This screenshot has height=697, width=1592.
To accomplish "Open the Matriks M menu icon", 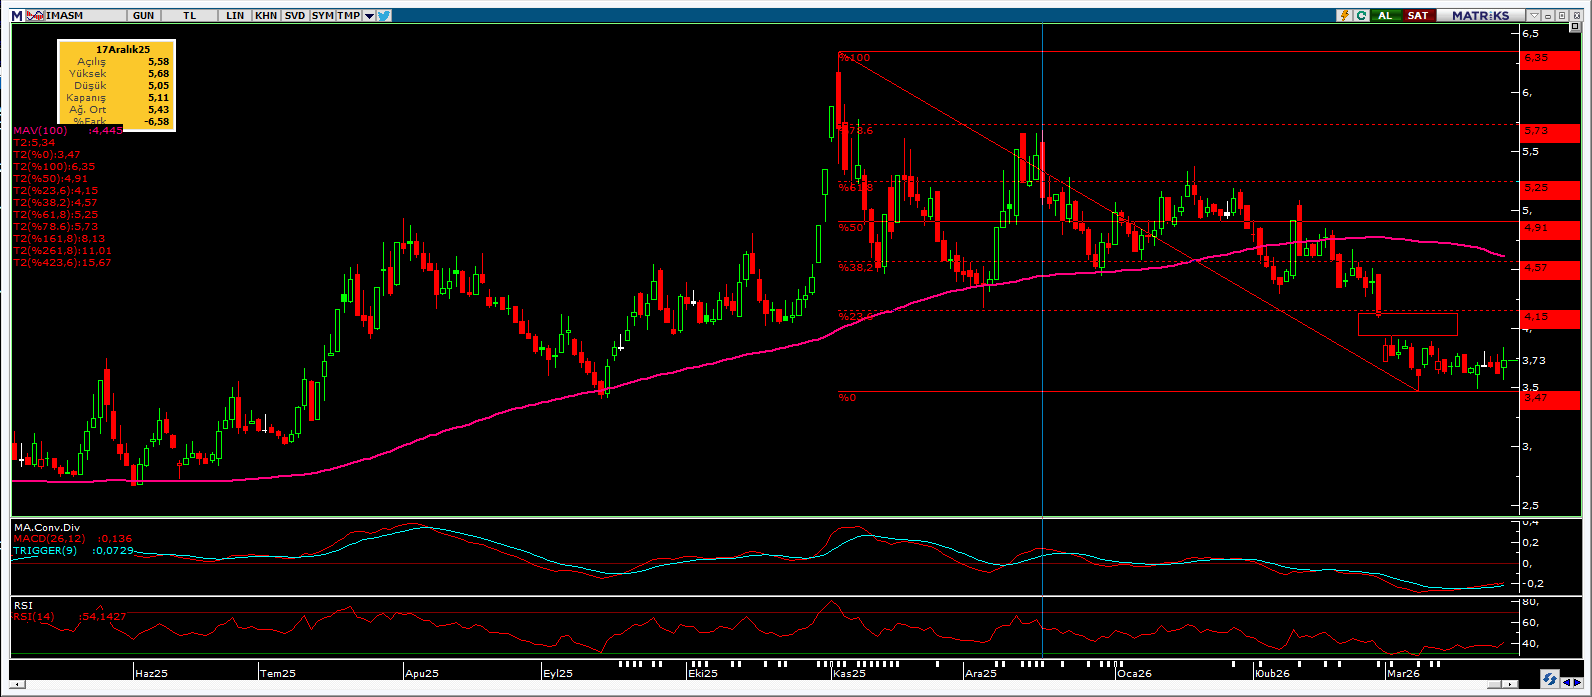I will [x=17, y=16].
